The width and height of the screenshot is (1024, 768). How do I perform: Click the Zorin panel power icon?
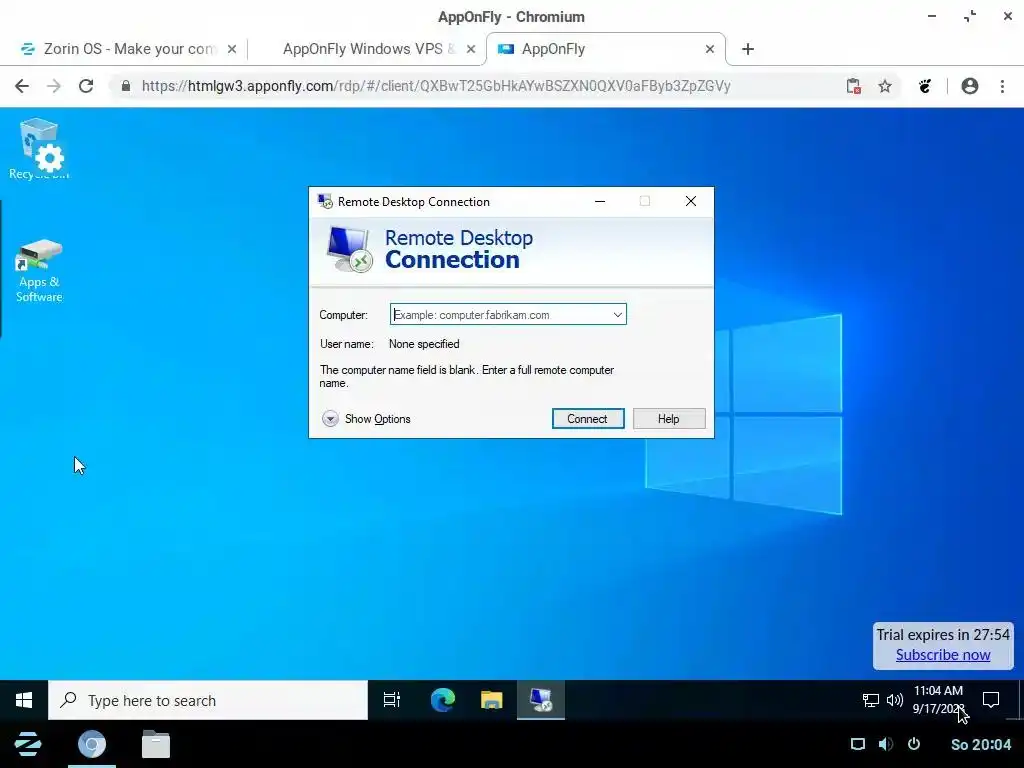click(x=914, y=744)
